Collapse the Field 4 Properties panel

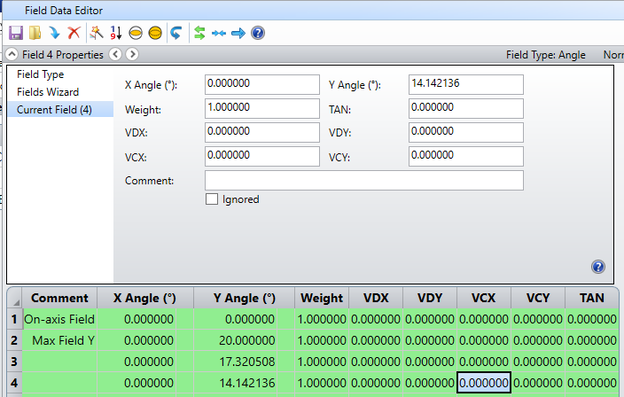pos(12,54)
